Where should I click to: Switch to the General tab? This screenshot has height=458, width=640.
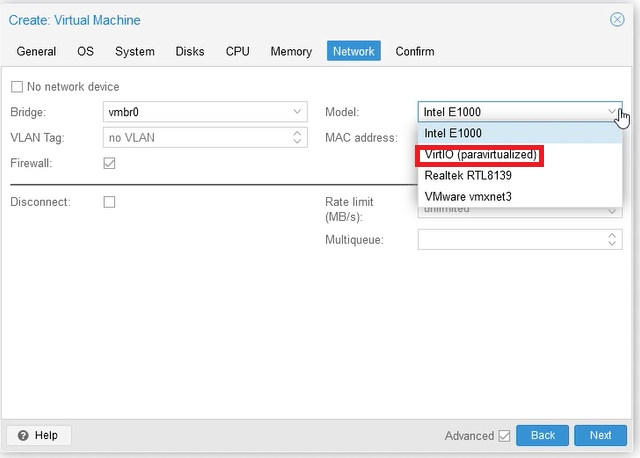click(x=36, y=51)
